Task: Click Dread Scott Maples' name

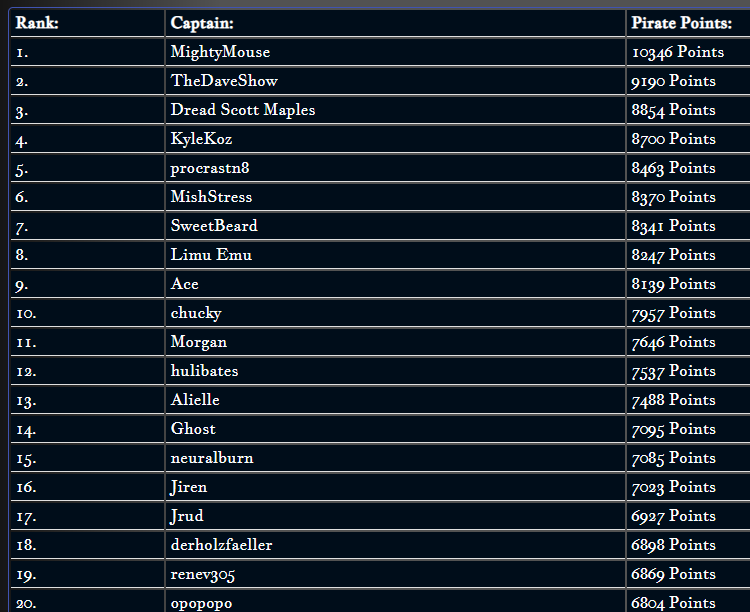Action: (243, 110)
